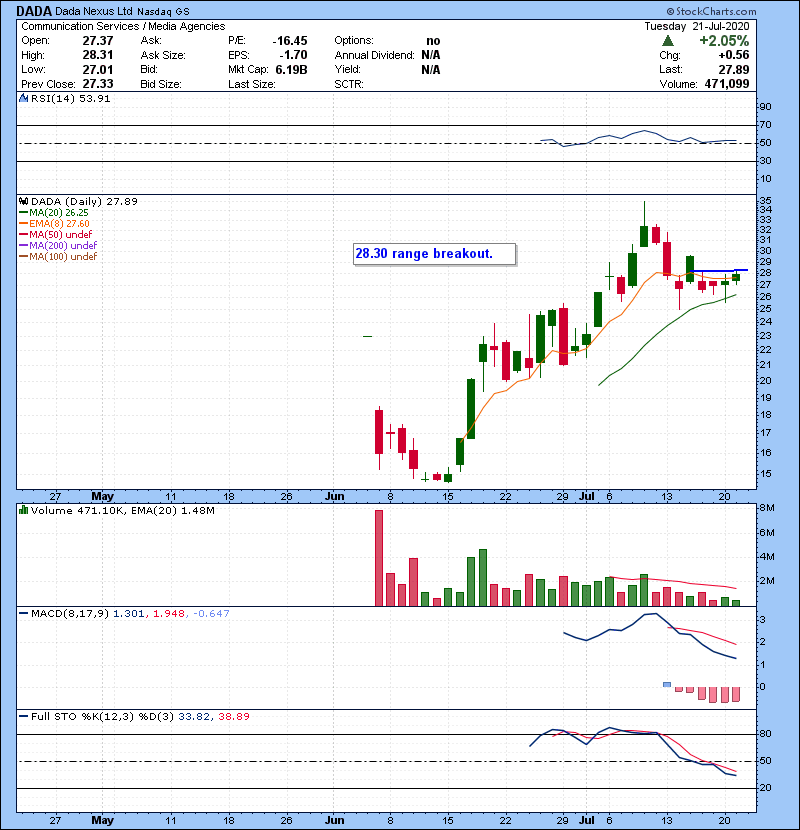Click the Options value no
The image size is (800, 830).
pyautogui.click(x=433, y=41)
